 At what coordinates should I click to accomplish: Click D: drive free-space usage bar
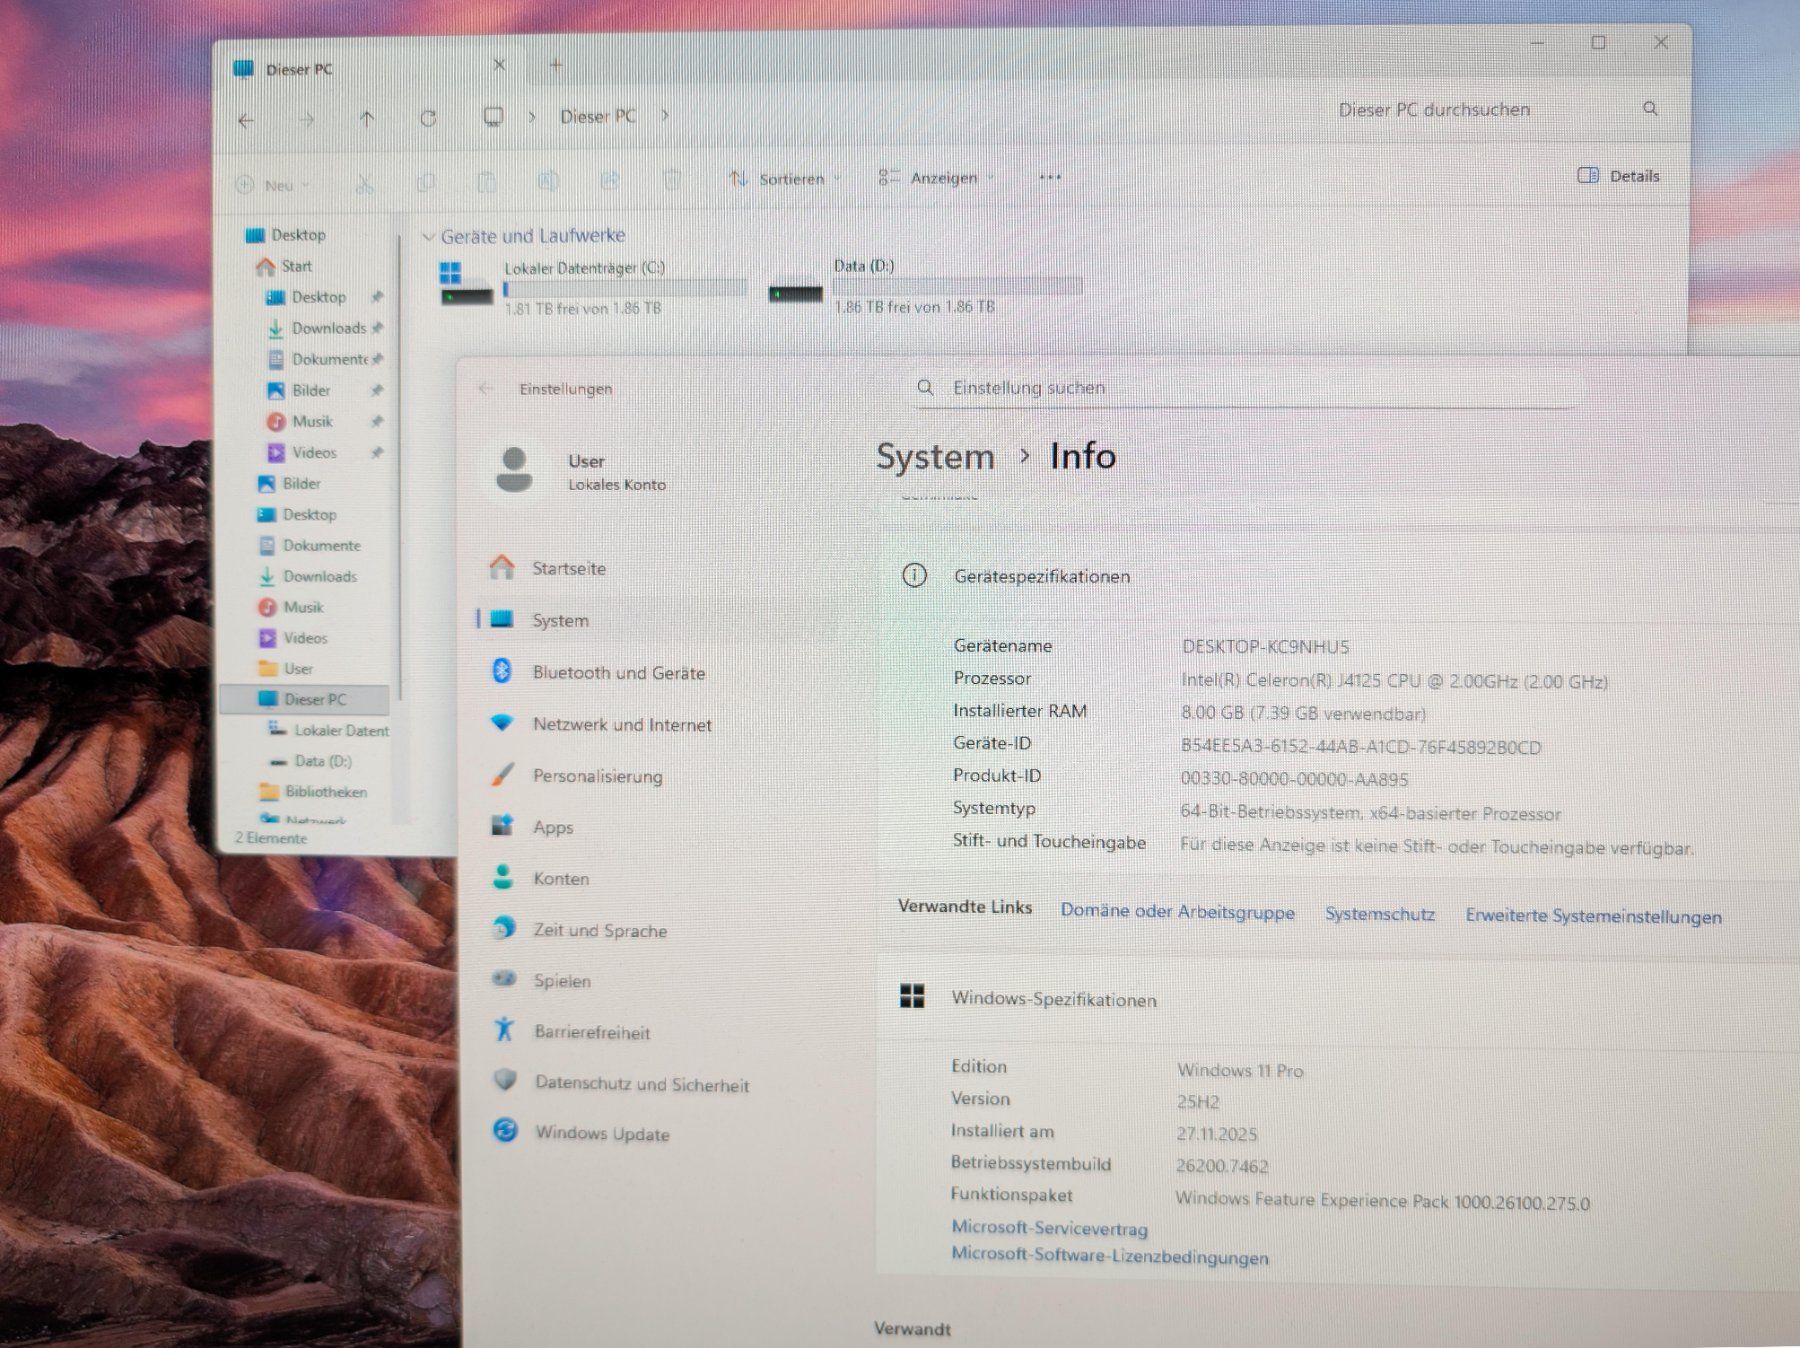coord(958,287)
